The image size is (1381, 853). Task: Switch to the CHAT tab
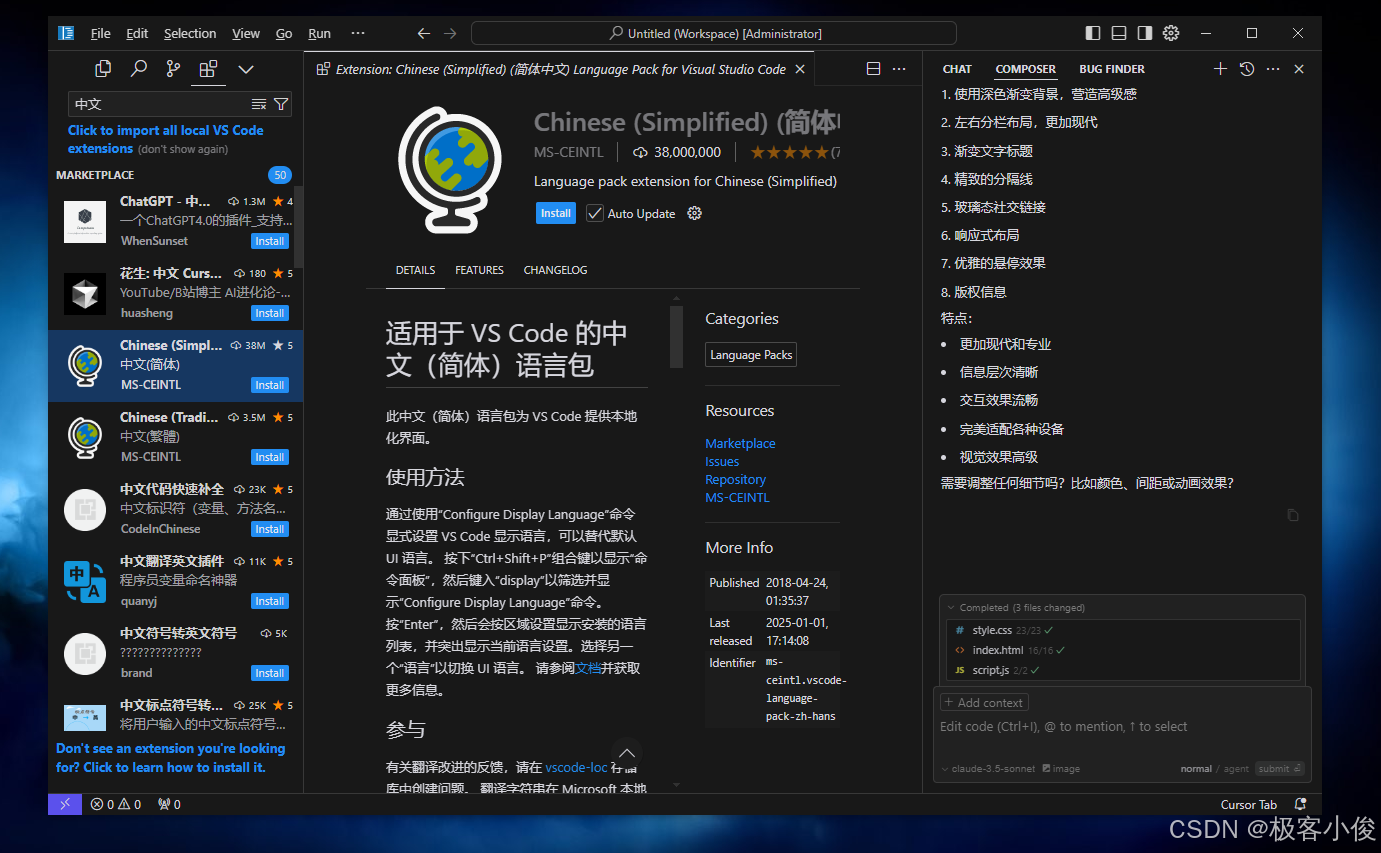click(x=957, y=69)
